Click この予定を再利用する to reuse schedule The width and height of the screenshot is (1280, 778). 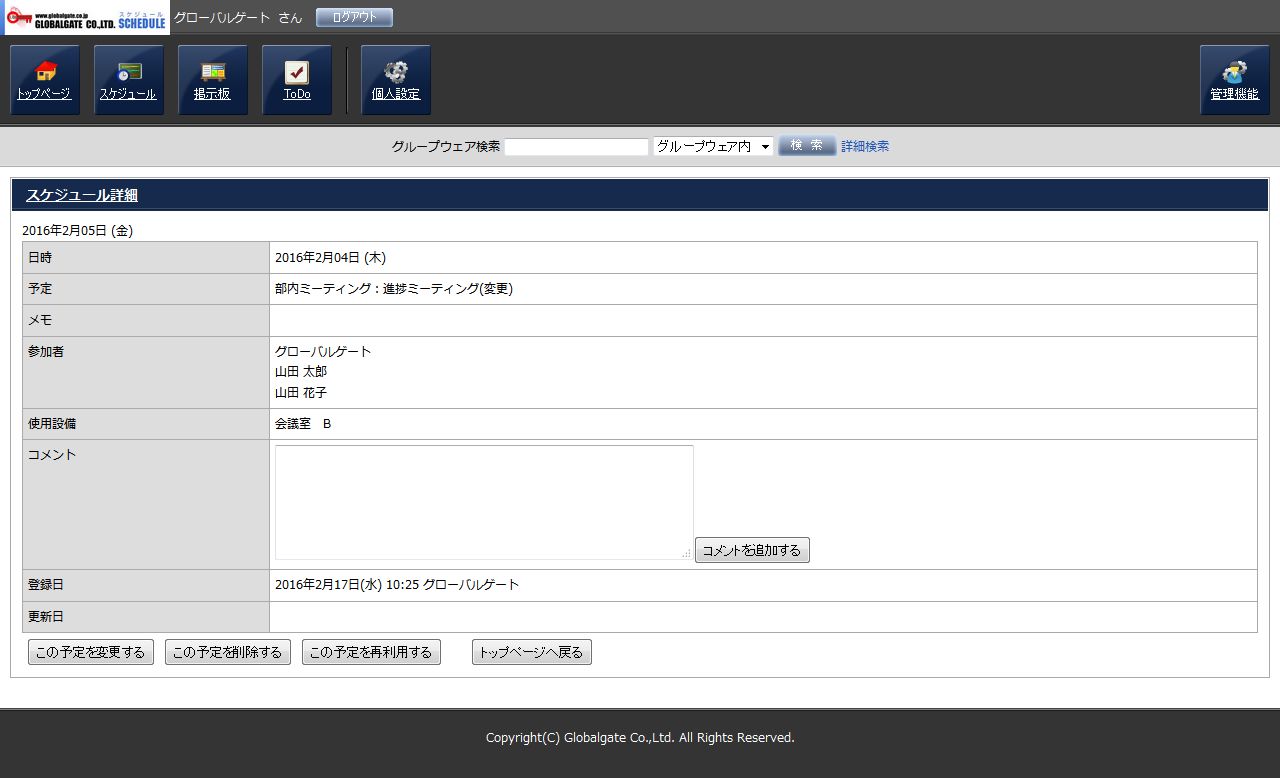tap(371, 652)
